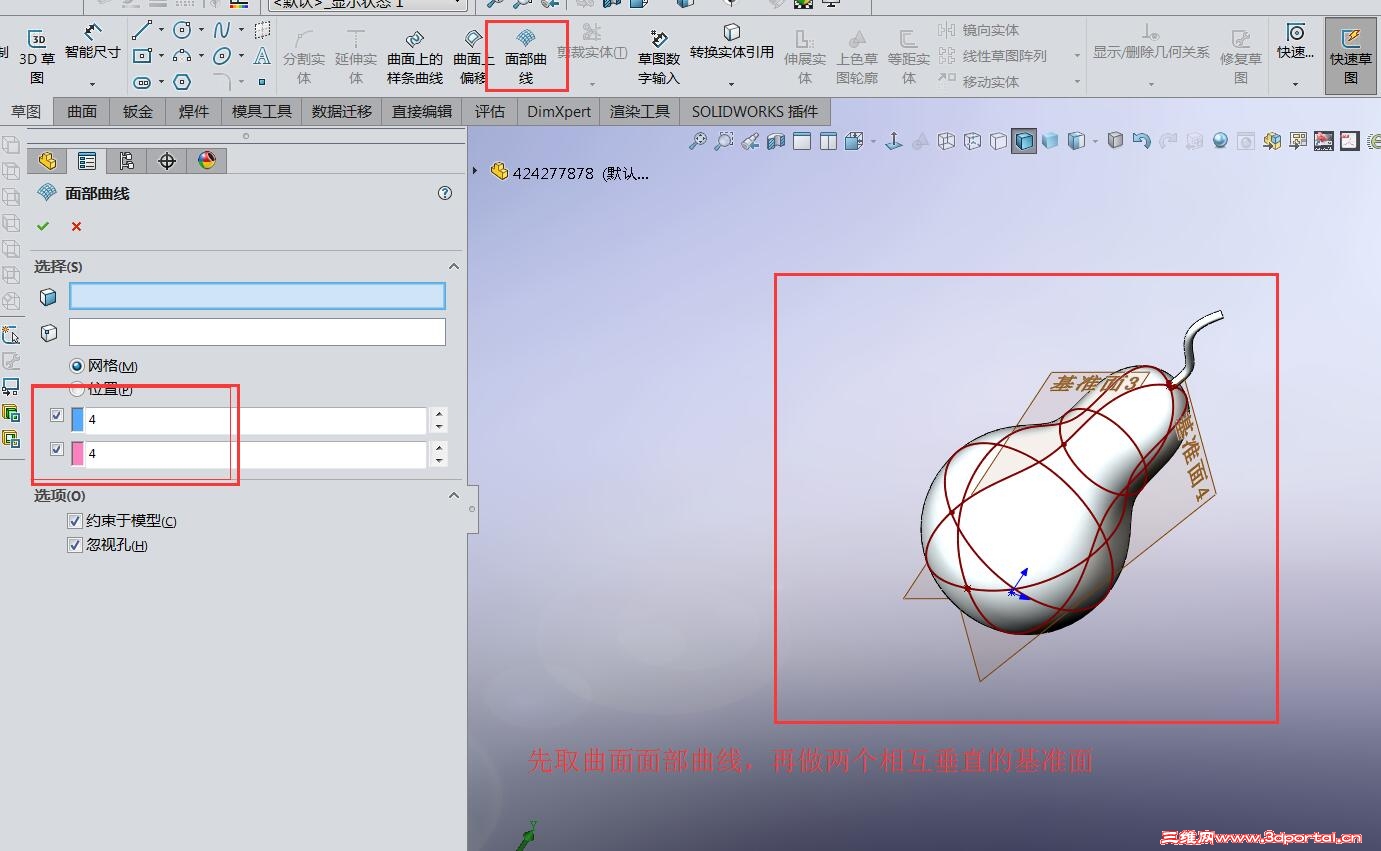Activate the sketch Text tool
The height and width of the screenshot is (851, 1381).
(262, 56)
